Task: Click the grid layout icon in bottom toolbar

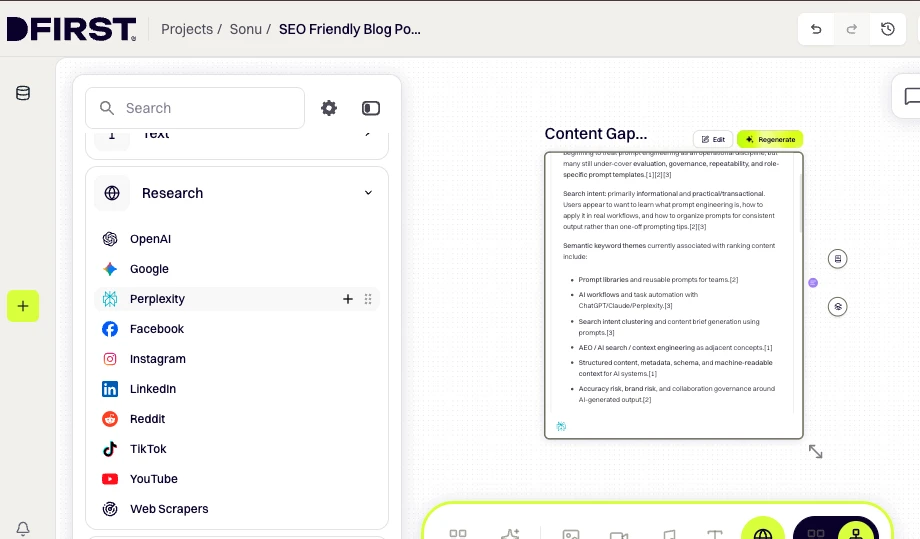Action: (458, 534)
